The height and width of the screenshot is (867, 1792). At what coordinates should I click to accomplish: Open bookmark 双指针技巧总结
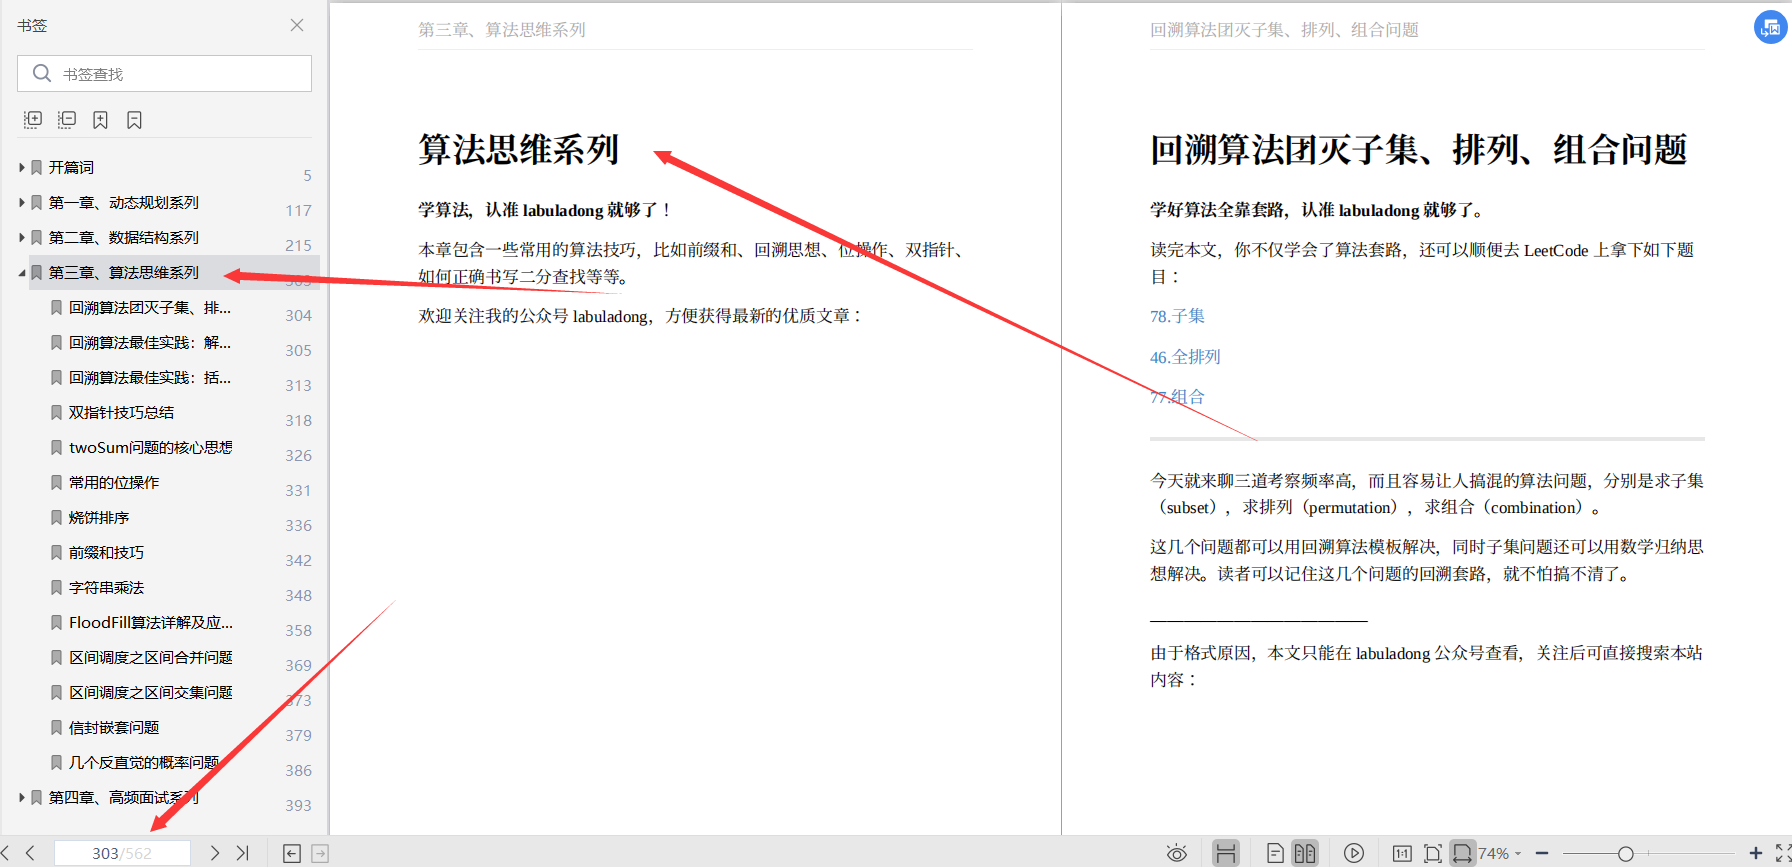[x=121, y=412]
